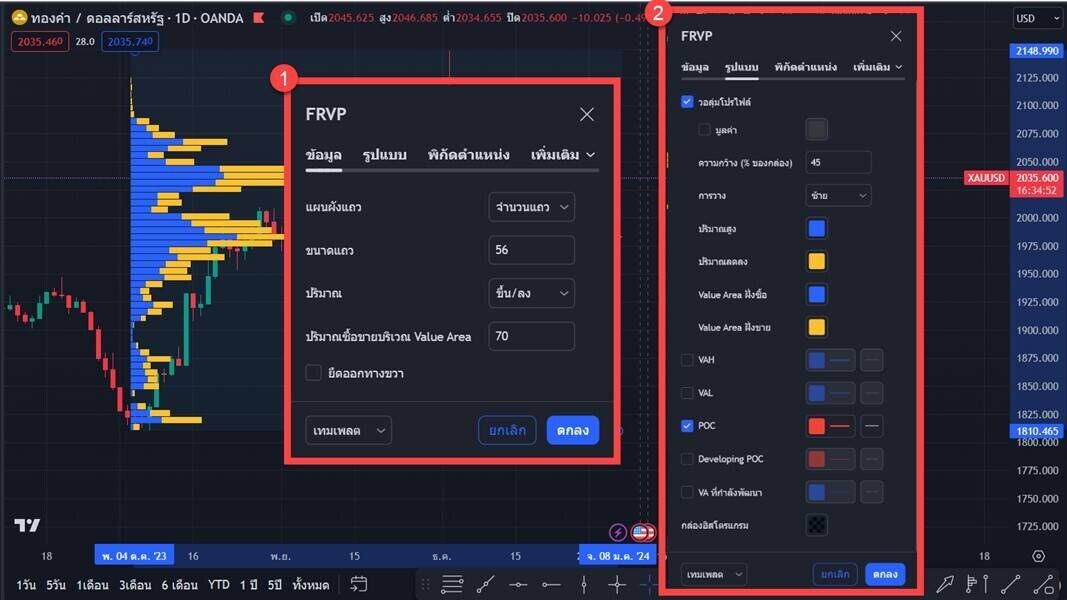
Task: Switch to ข้อมูล tab in style dialog
Action: point(695,67)
